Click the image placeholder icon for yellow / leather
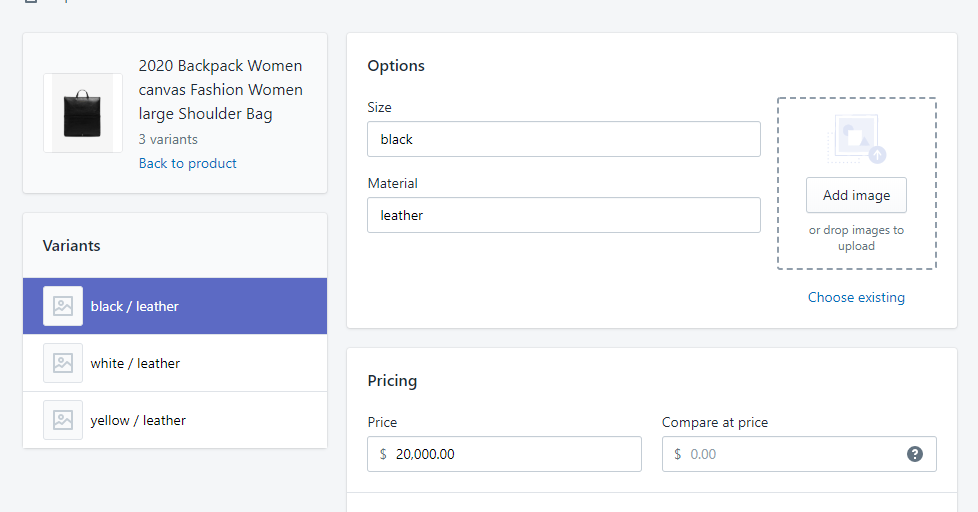 (63, 420)
